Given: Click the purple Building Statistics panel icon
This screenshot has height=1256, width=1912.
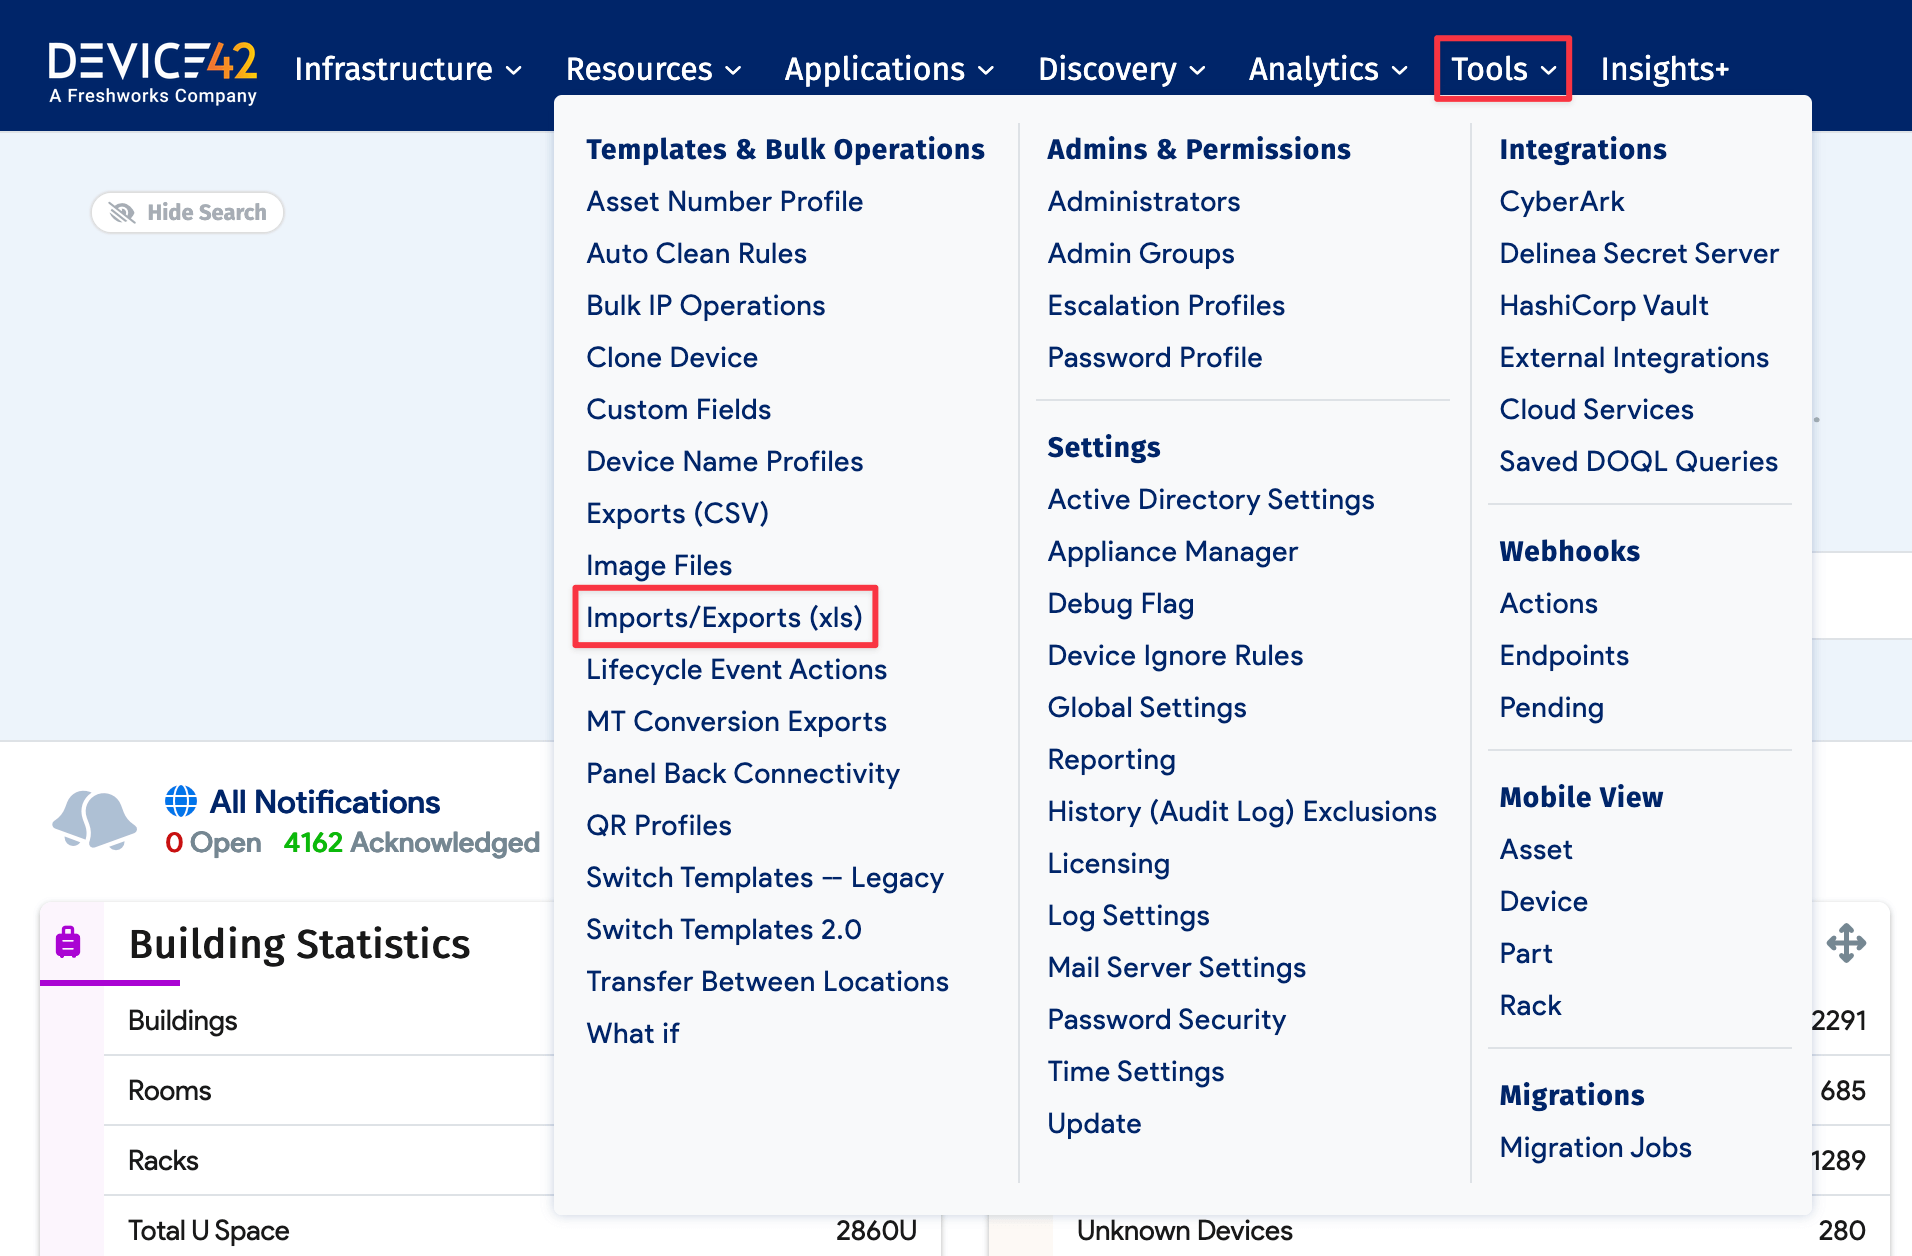Looking at the screenshot, I should [67, 941].
